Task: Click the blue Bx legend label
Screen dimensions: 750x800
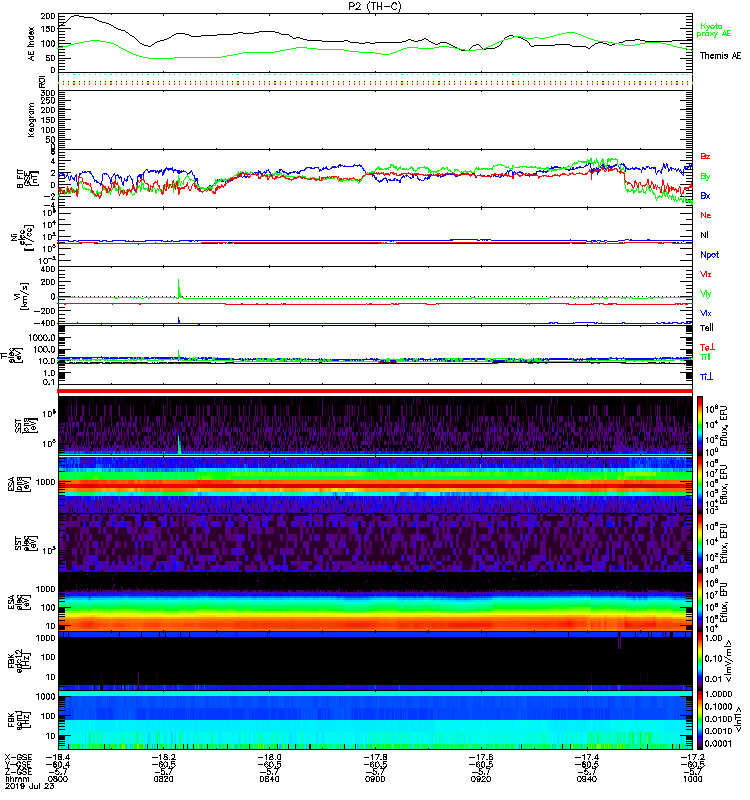Action: click(705, 195)
